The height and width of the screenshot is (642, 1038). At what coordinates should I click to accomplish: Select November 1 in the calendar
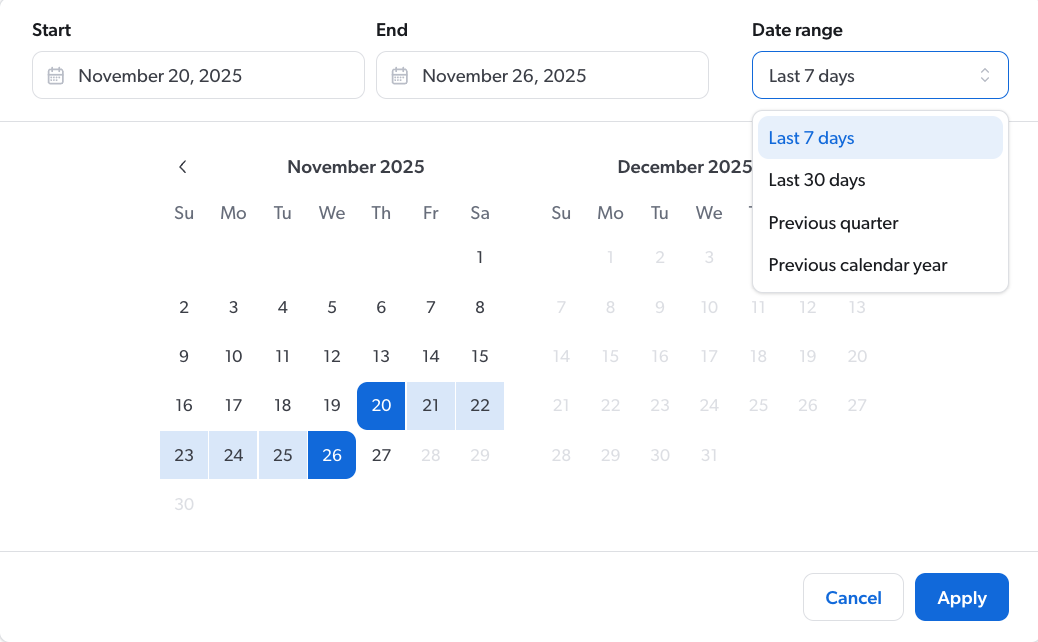480,257
